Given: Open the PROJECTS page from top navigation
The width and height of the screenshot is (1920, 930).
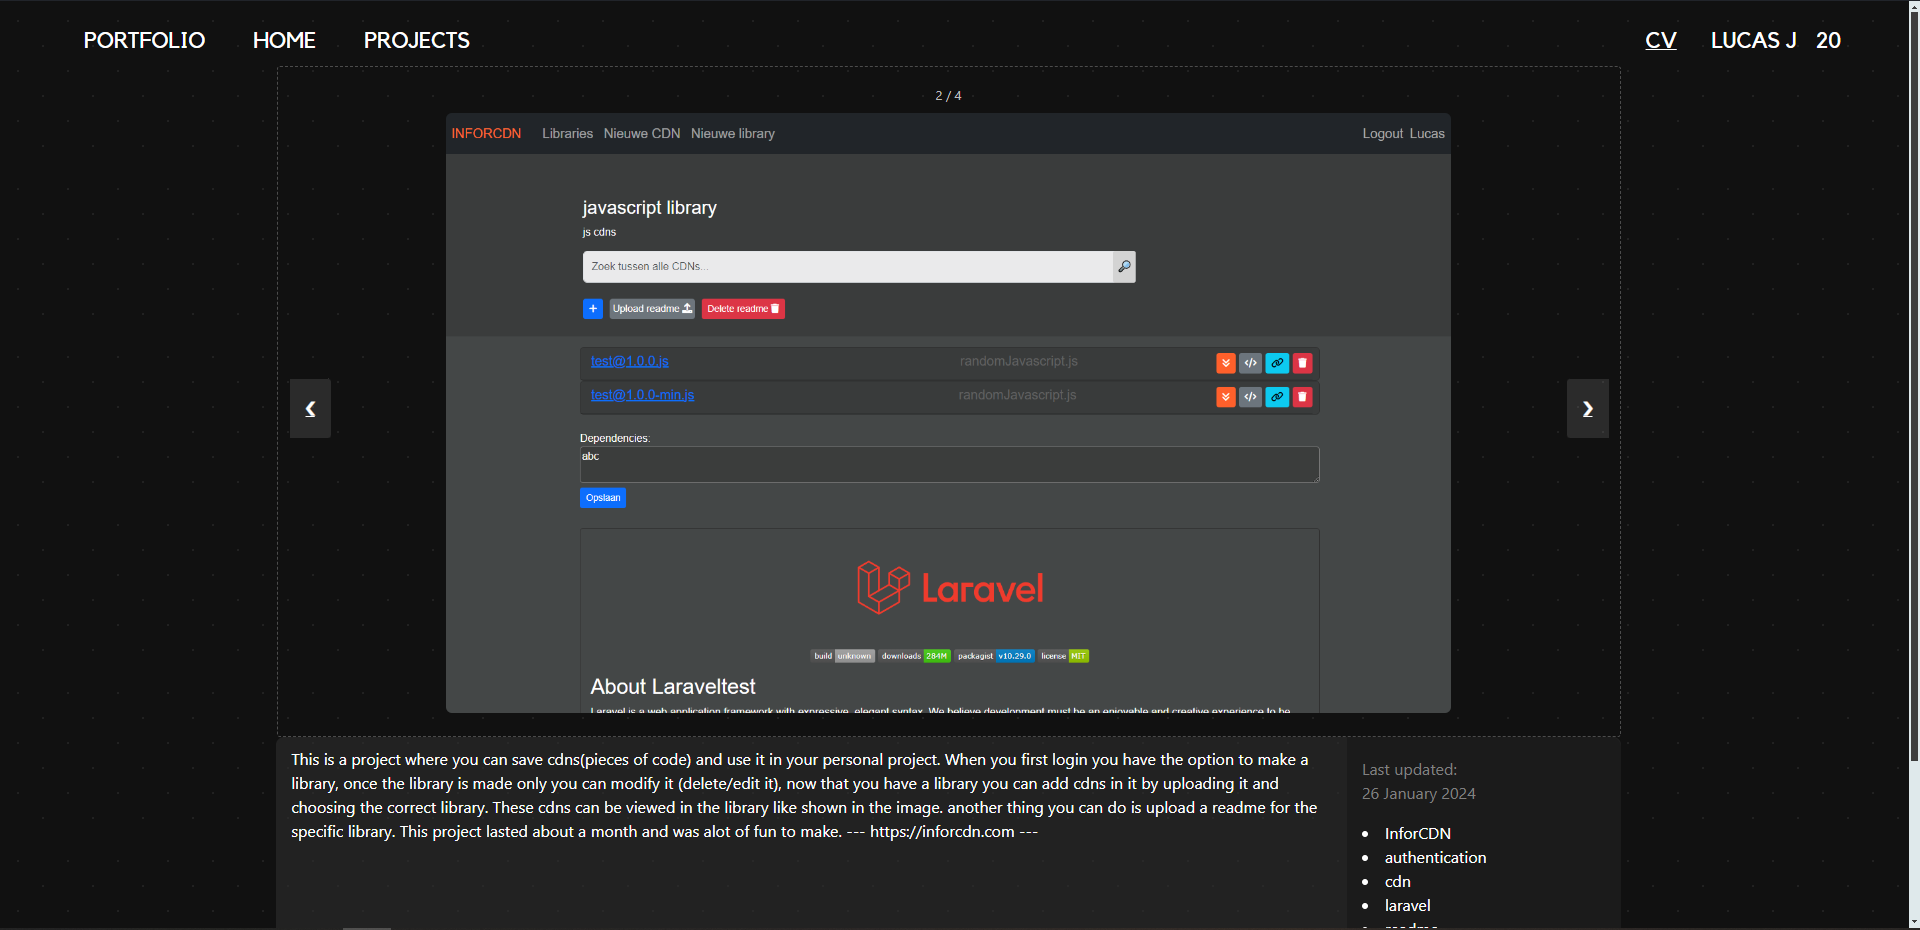Looking at the screenshot, I should click(x=416, y=40).
